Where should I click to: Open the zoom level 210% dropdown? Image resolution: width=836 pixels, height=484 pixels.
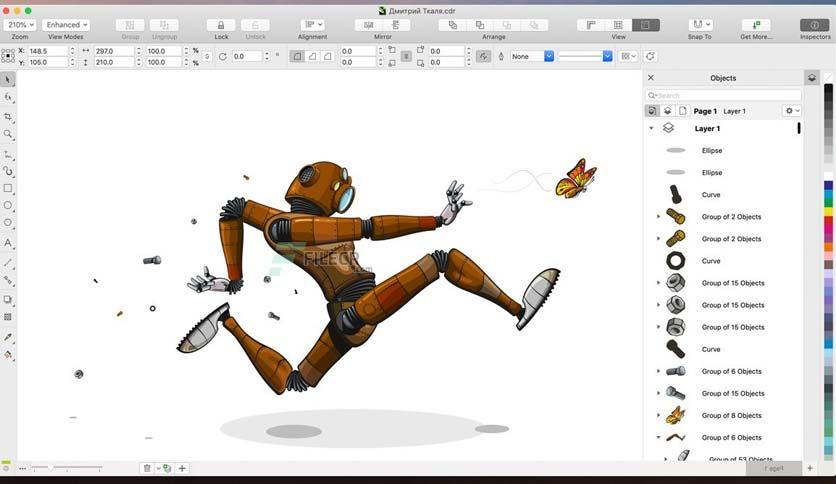point(20,25)
